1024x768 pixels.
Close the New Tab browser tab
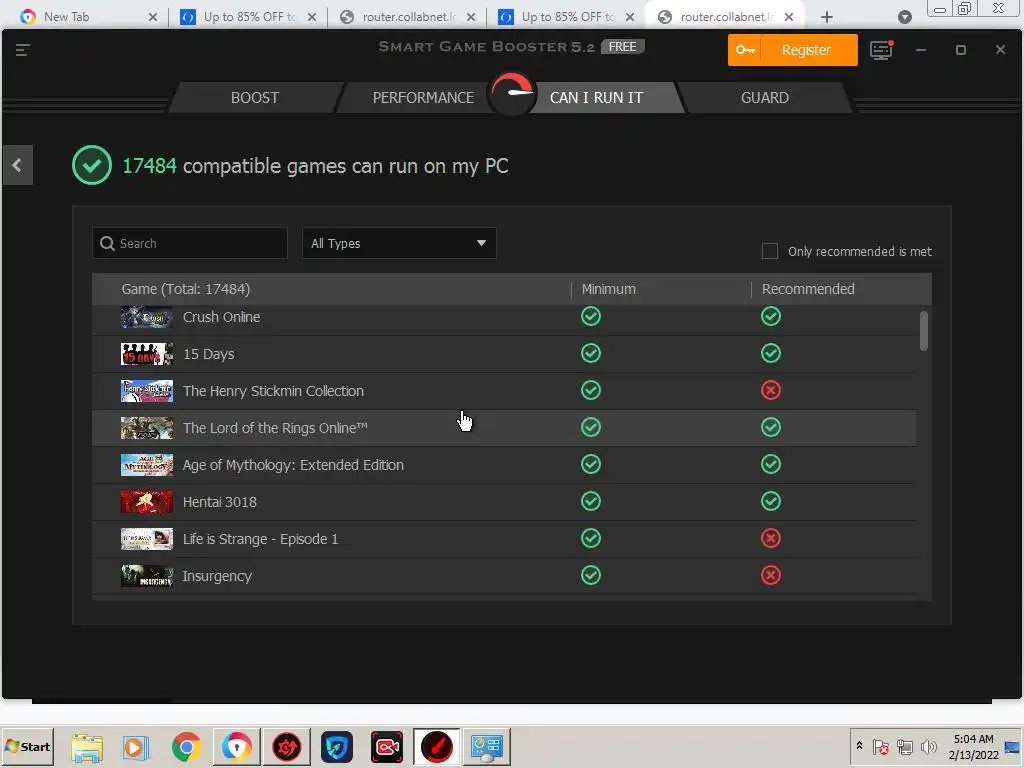153,18
